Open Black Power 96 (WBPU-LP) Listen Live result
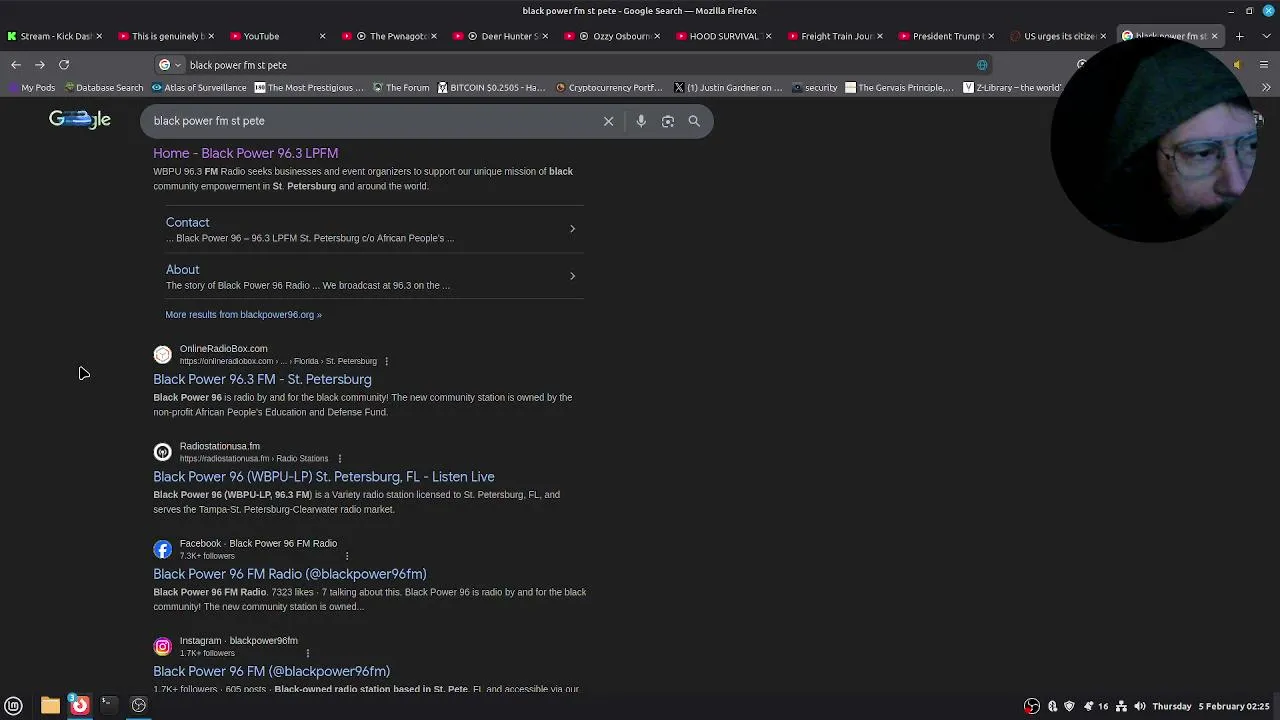1280x720 pixels. 324,477
